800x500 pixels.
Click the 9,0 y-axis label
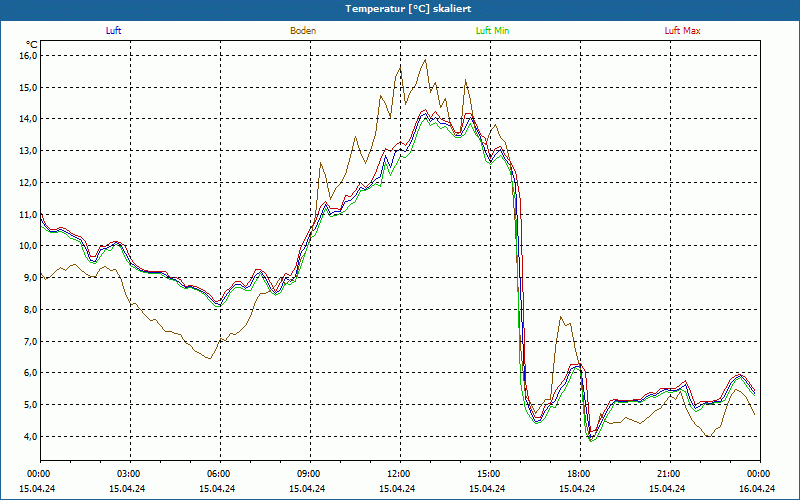click(x=31, y=278)
